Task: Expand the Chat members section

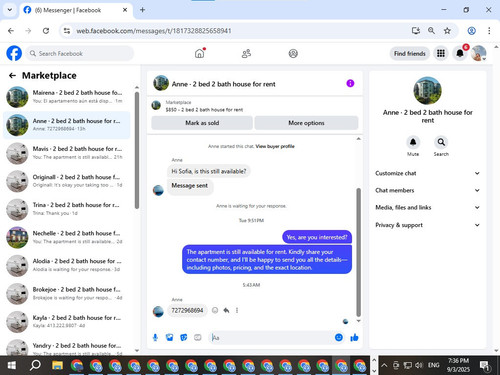Action: coord(428,190)
